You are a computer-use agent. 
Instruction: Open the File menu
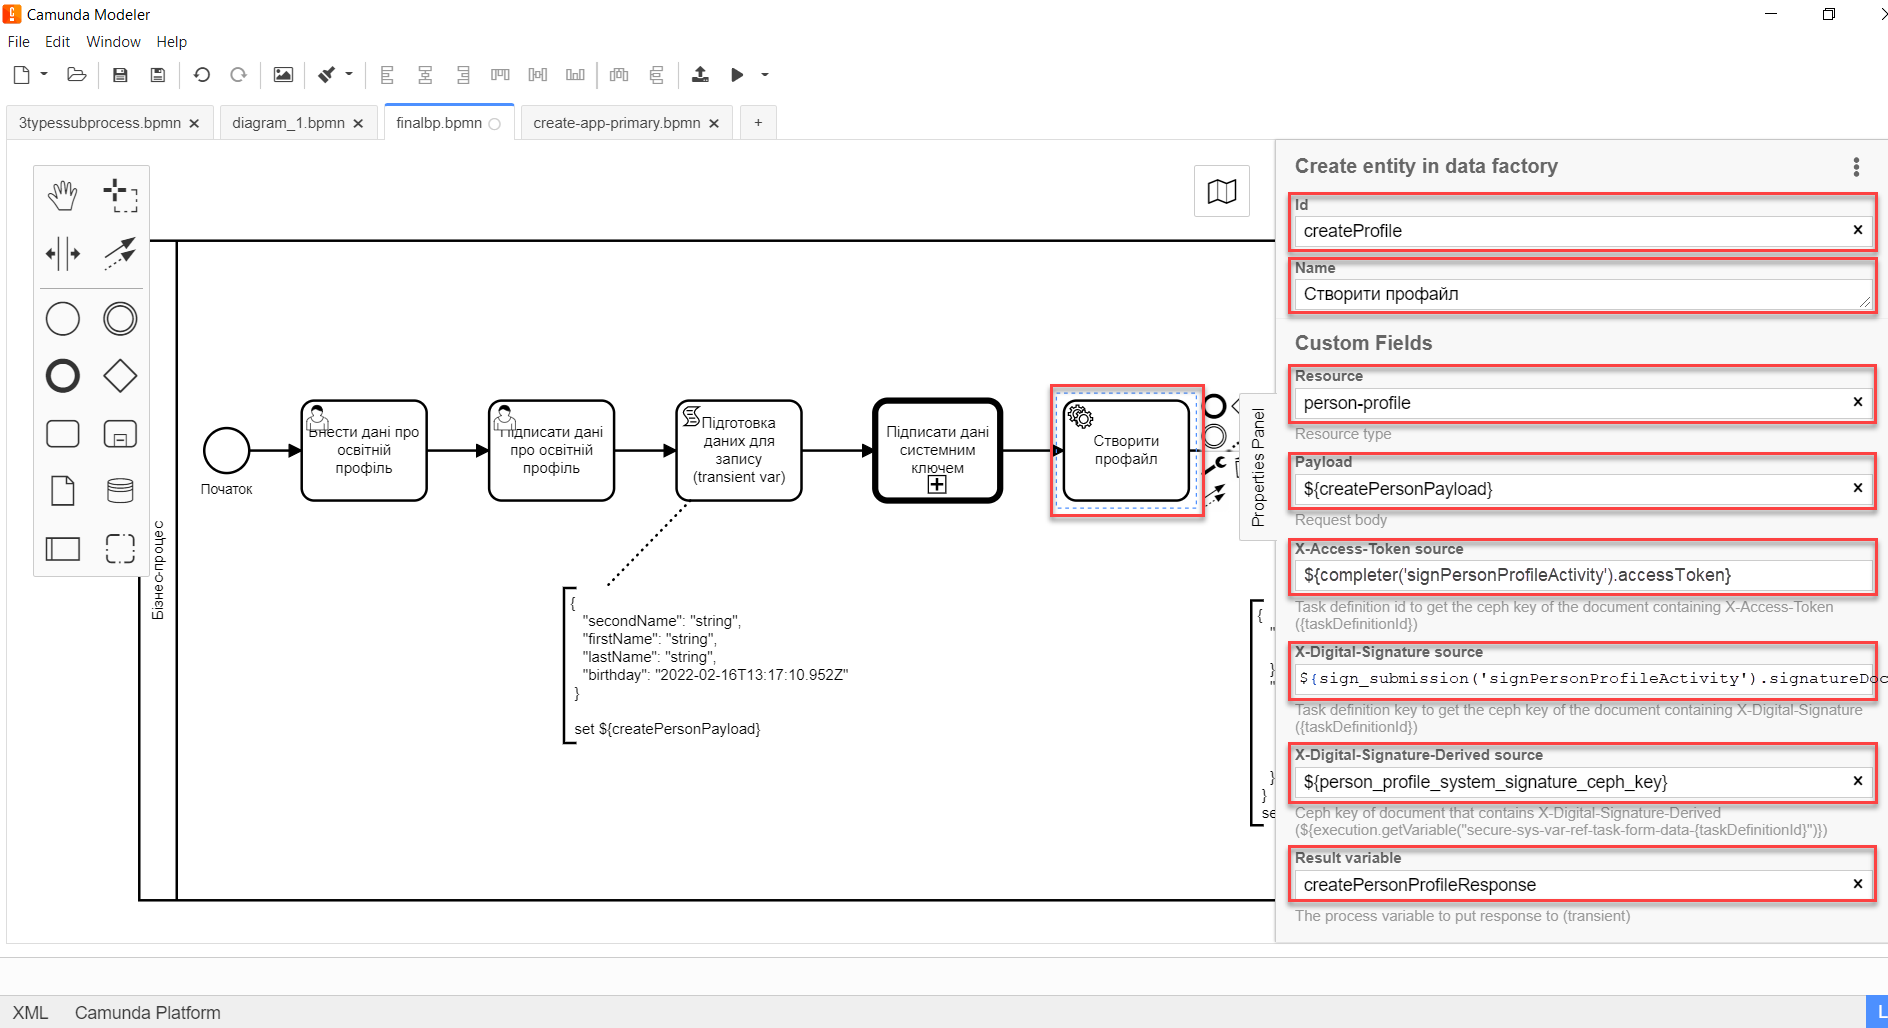point(18,42)
